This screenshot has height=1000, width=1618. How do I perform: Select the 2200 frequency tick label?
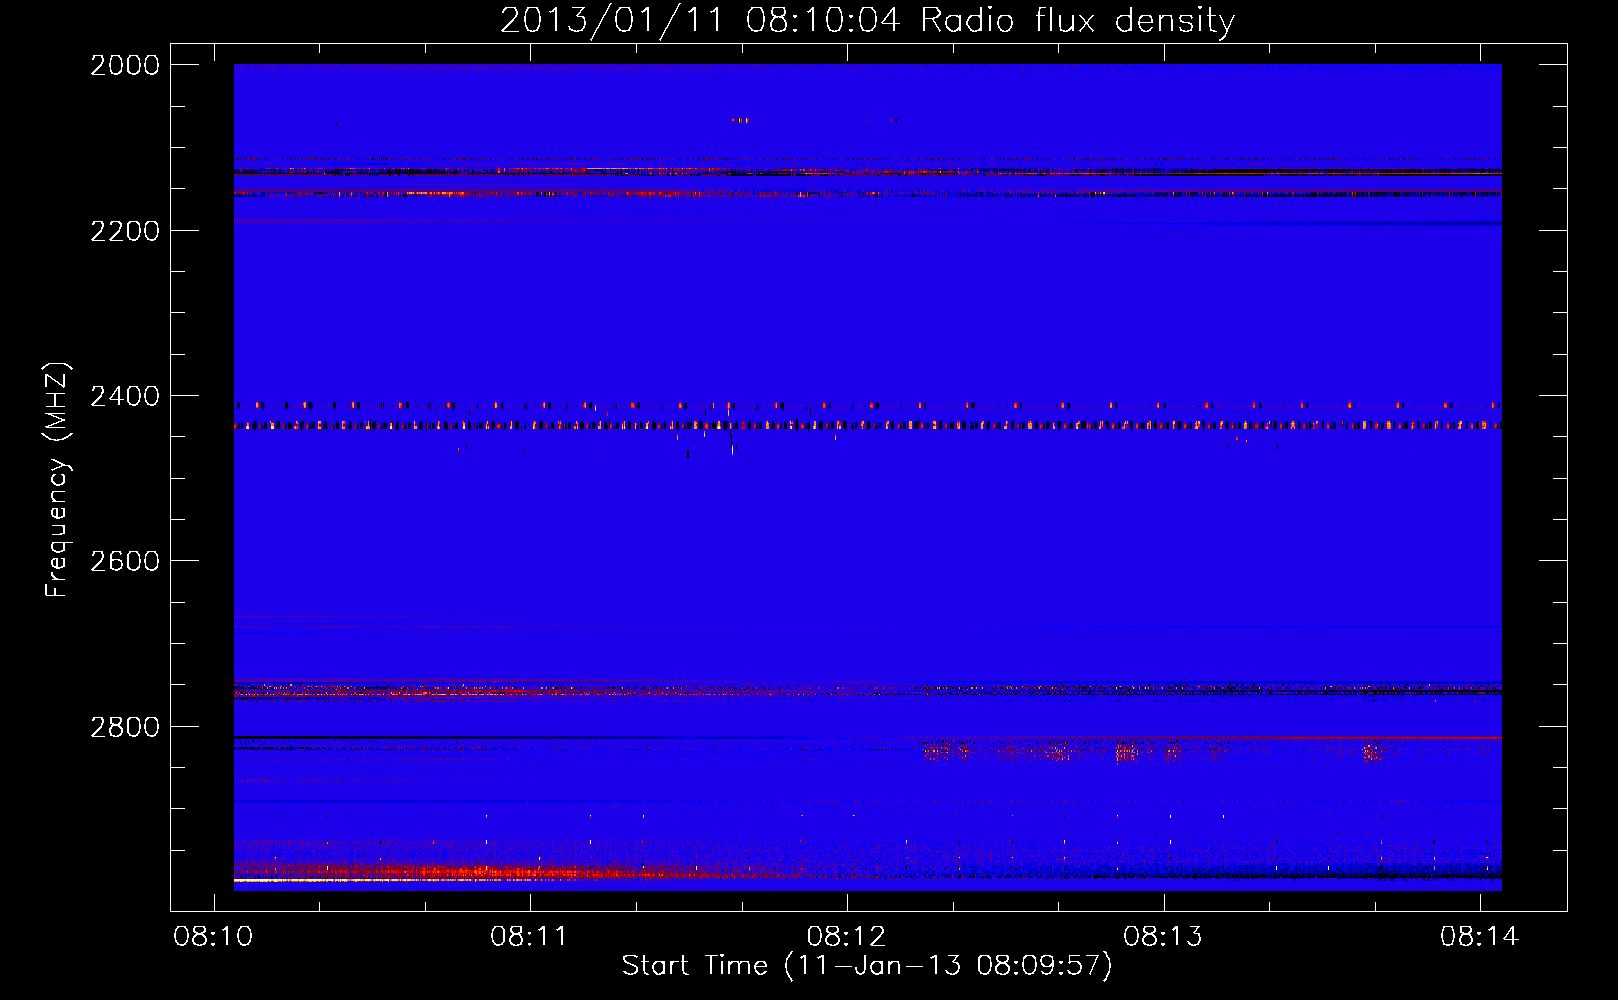tap(125, 231)
